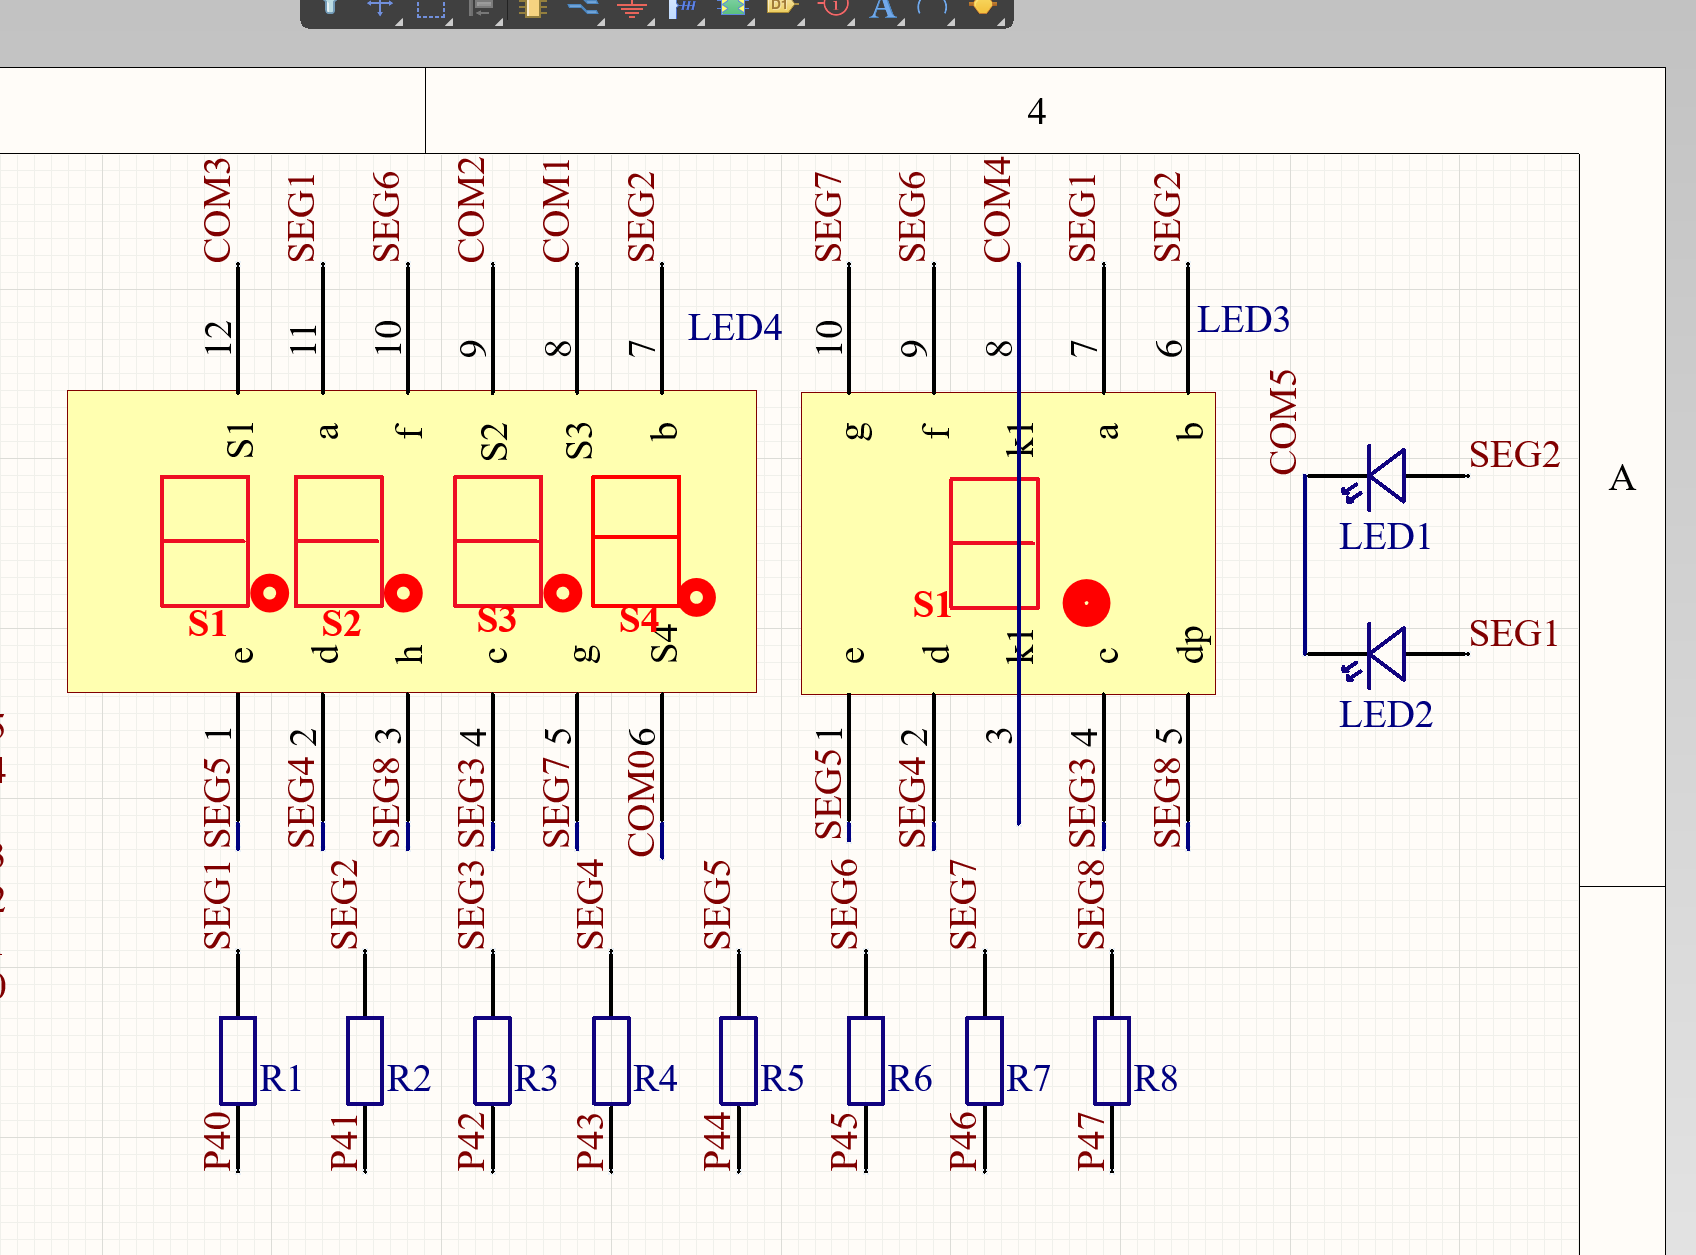Viewport: 1696px width, 1255px height.
Task: Select the COM5 net label
Action: [x=1283, y=422]
